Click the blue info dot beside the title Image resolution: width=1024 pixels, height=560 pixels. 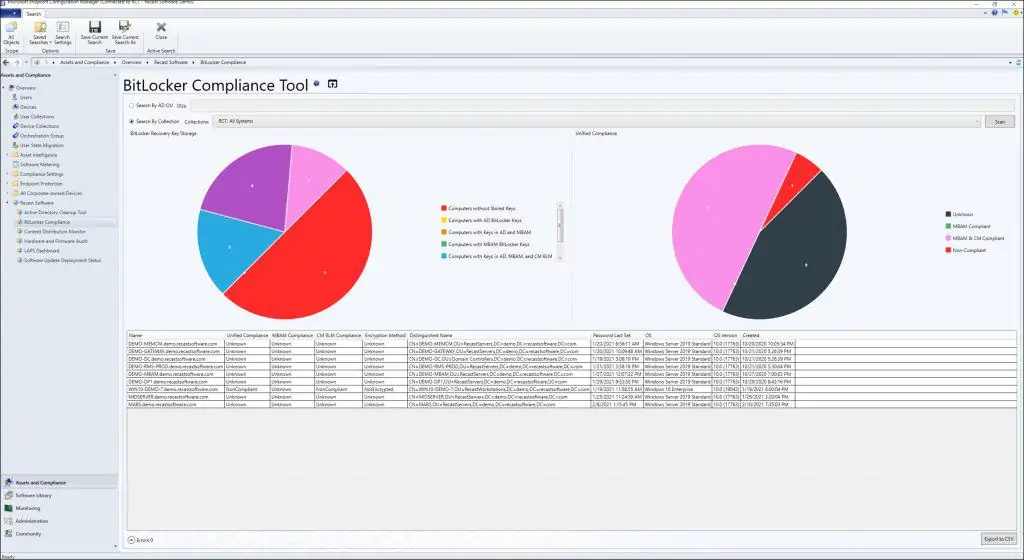[x=317, y=84]
